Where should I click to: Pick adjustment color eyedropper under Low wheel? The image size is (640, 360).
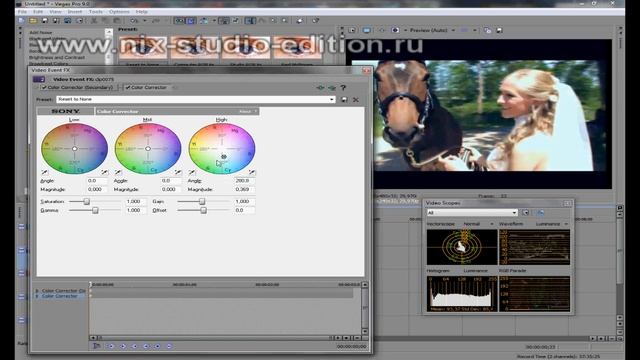click(x=104, y=172)
